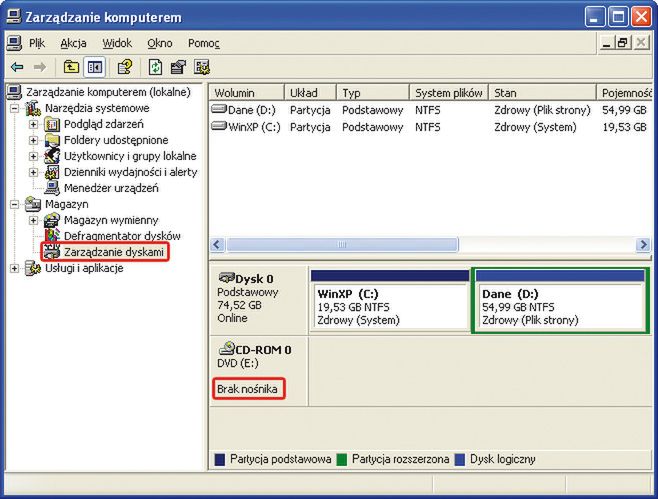Toggle the Show/Hide console tree icon
658x499 pixels.
point(94,67)
